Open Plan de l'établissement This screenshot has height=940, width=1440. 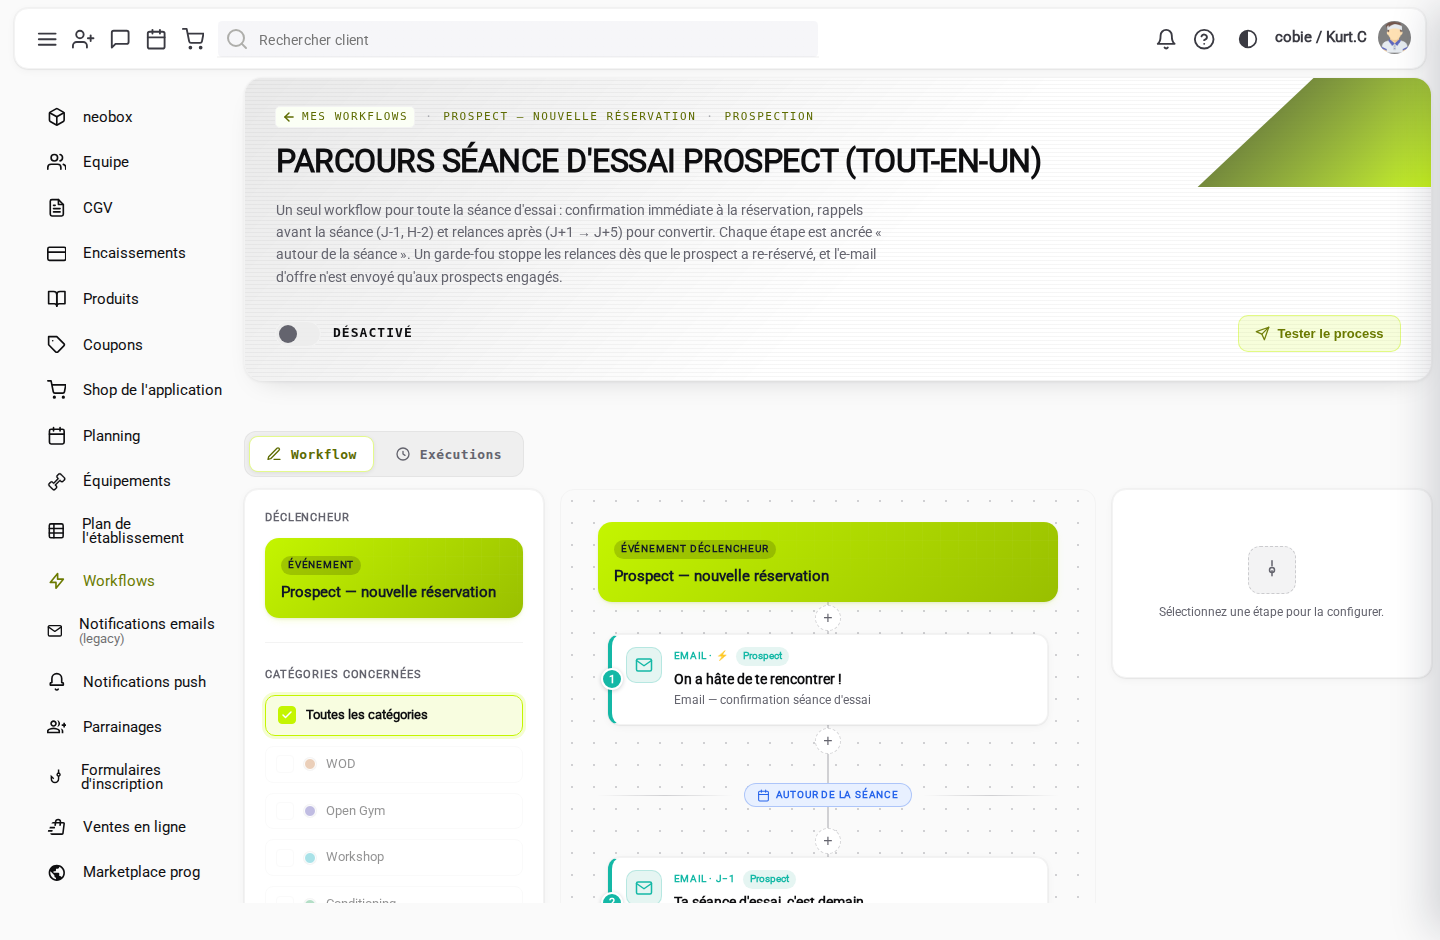tap(133, 531)
